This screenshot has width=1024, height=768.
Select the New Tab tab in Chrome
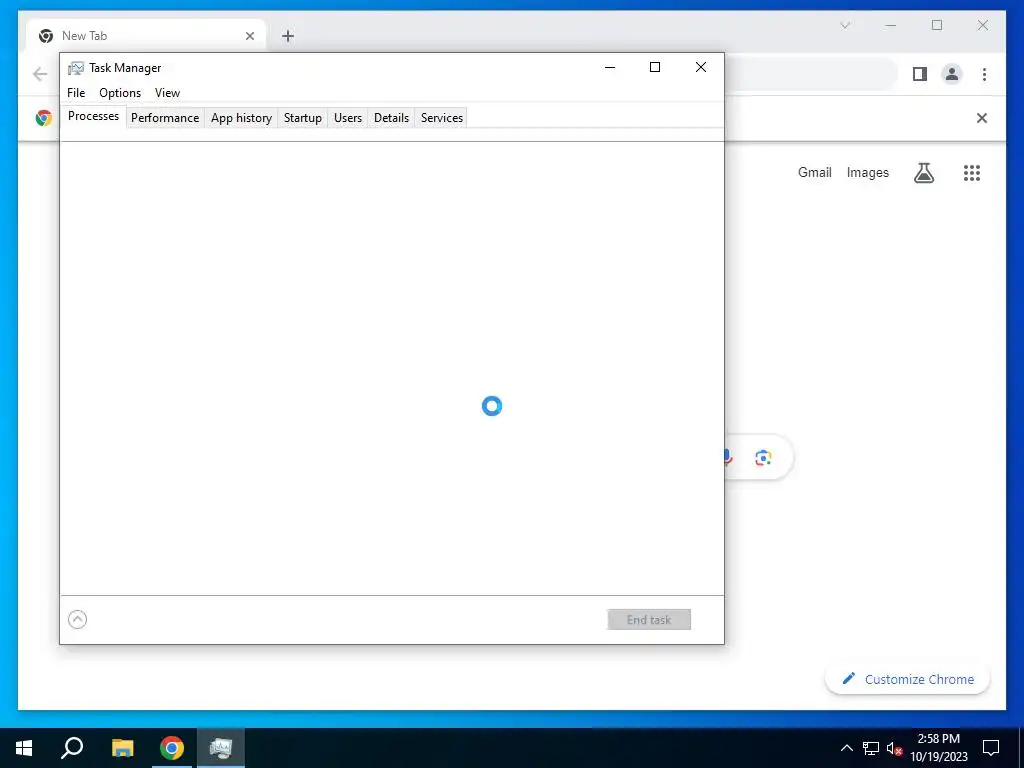(x=146, y=36)
